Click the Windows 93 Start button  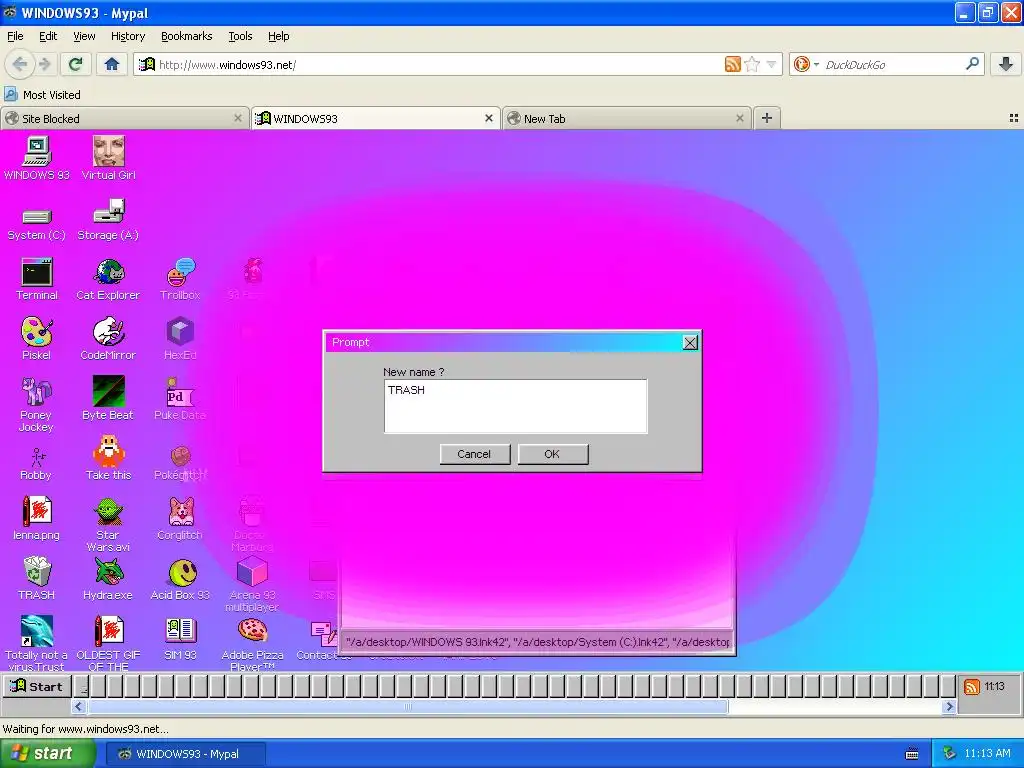click(x=37, y=686)
